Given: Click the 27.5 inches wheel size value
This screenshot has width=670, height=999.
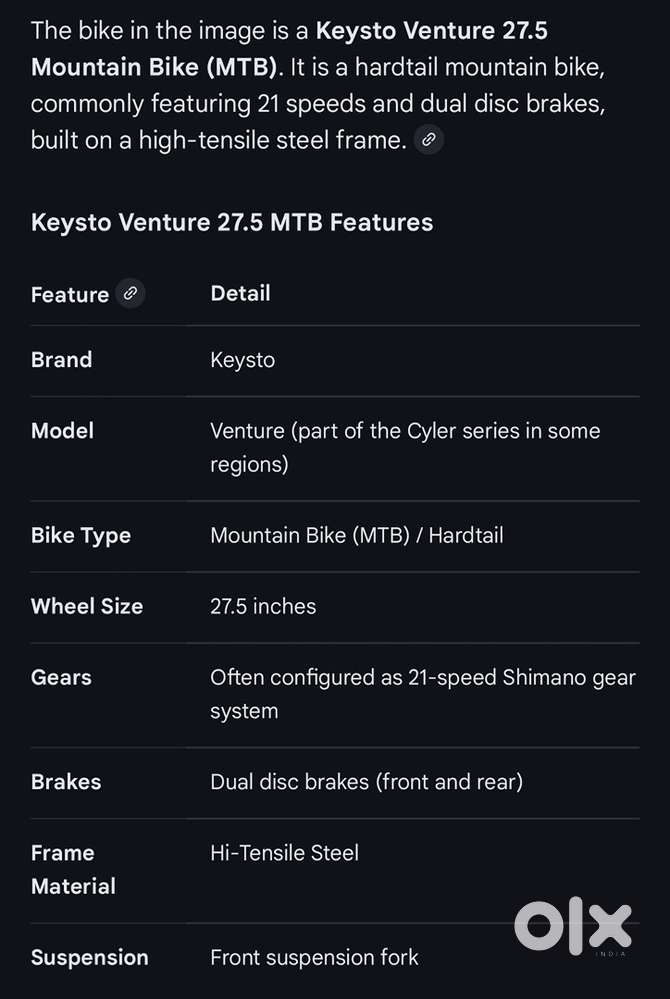Looking at the screenshot, I should pos(263,606).
